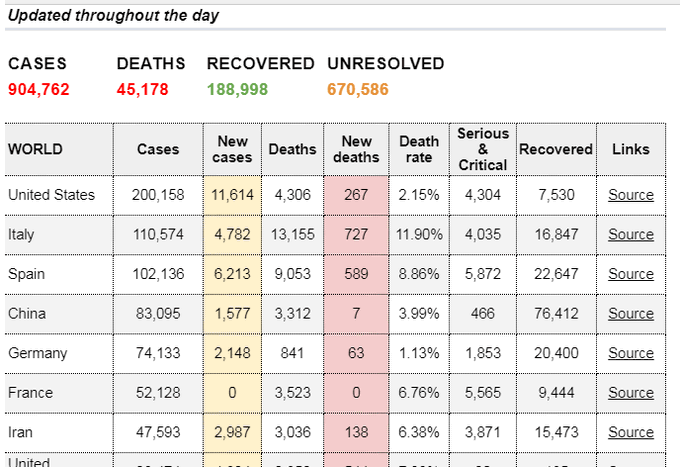The image size is (680, 467).
Task: Click United States deaths 4,306
Action: tap(292, 195)
